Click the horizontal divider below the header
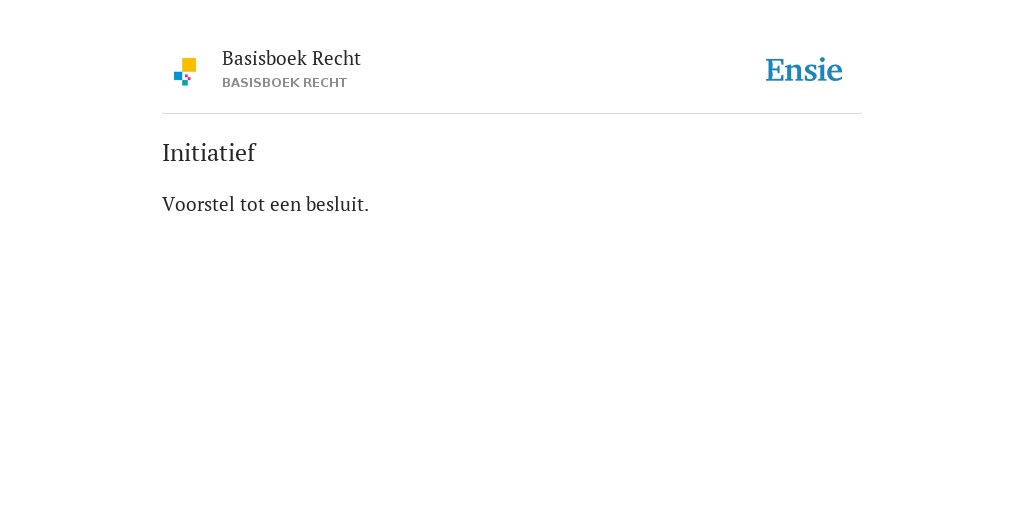 point(512,114)
